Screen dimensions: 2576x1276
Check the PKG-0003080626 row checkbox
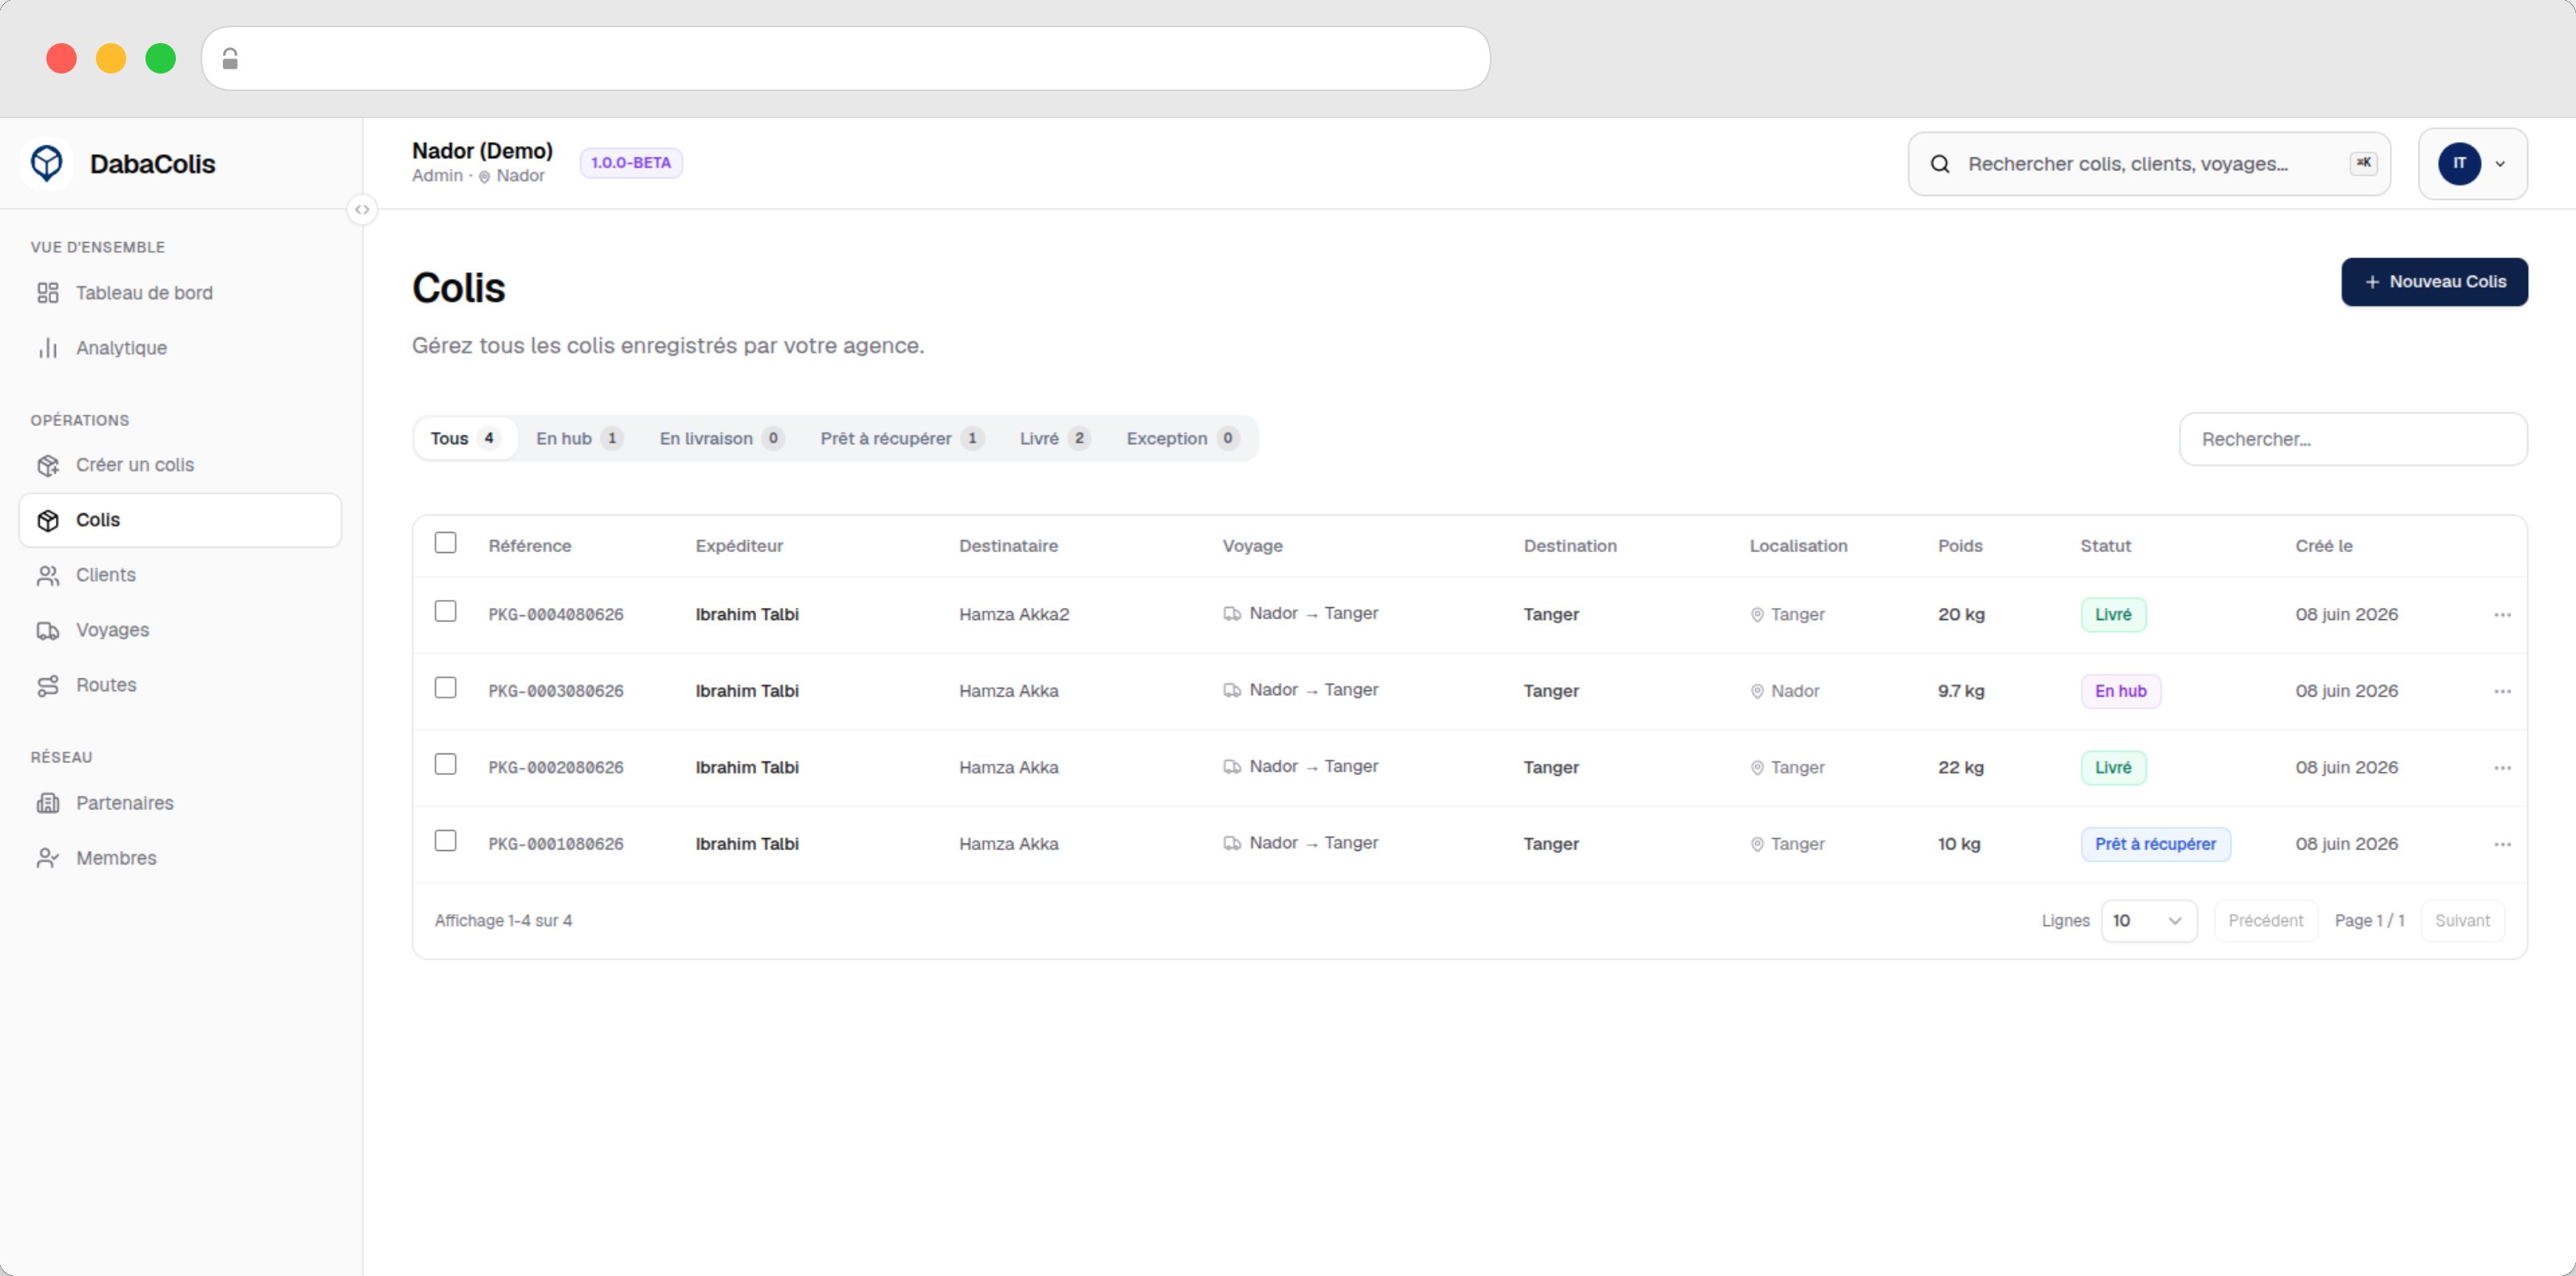coord(445,688)
